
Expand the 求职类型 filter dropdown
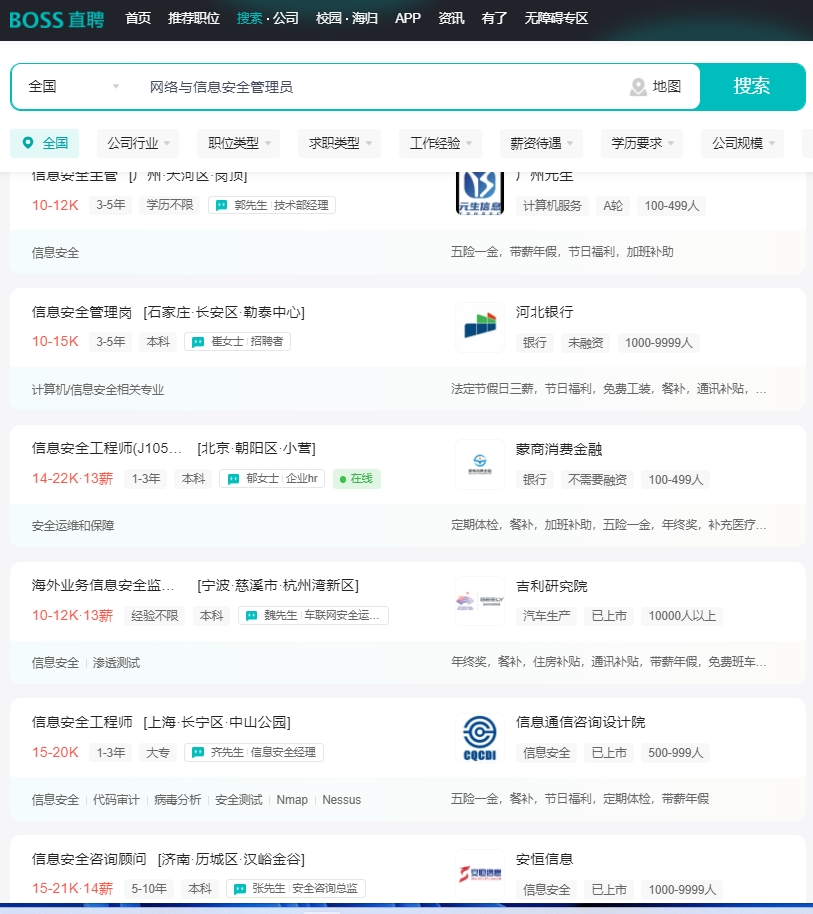340,143
